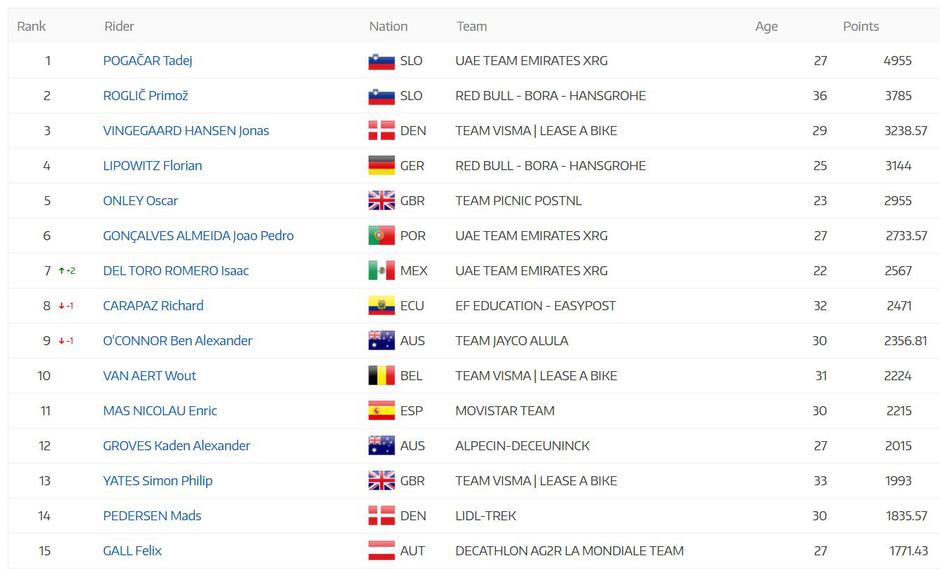940x570 pixels.
Task: Open rider profile POGAČAR Tadej
Action: pos(147,61)
